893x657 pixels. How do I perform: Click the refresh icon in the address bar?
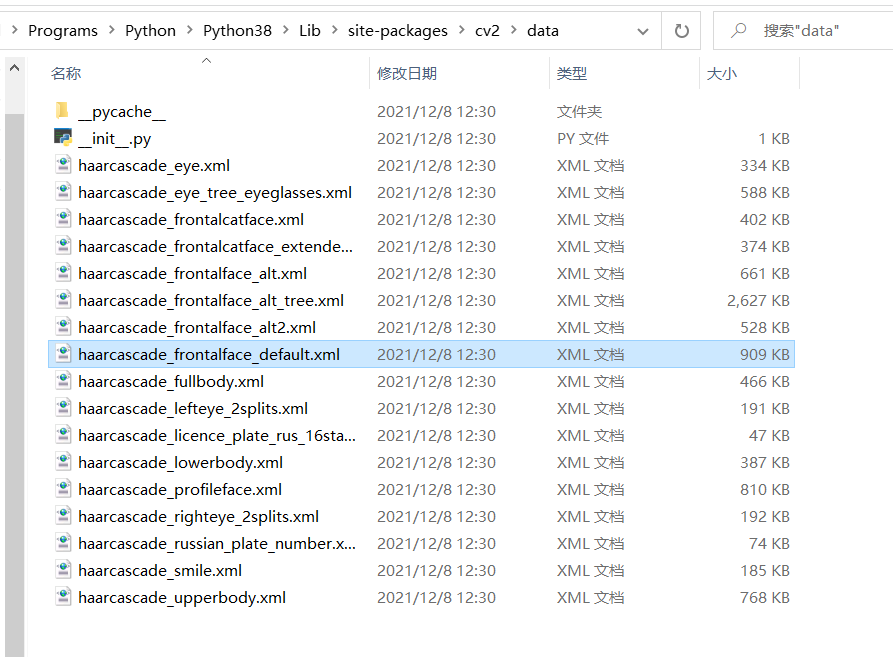(x=681, y=30)
